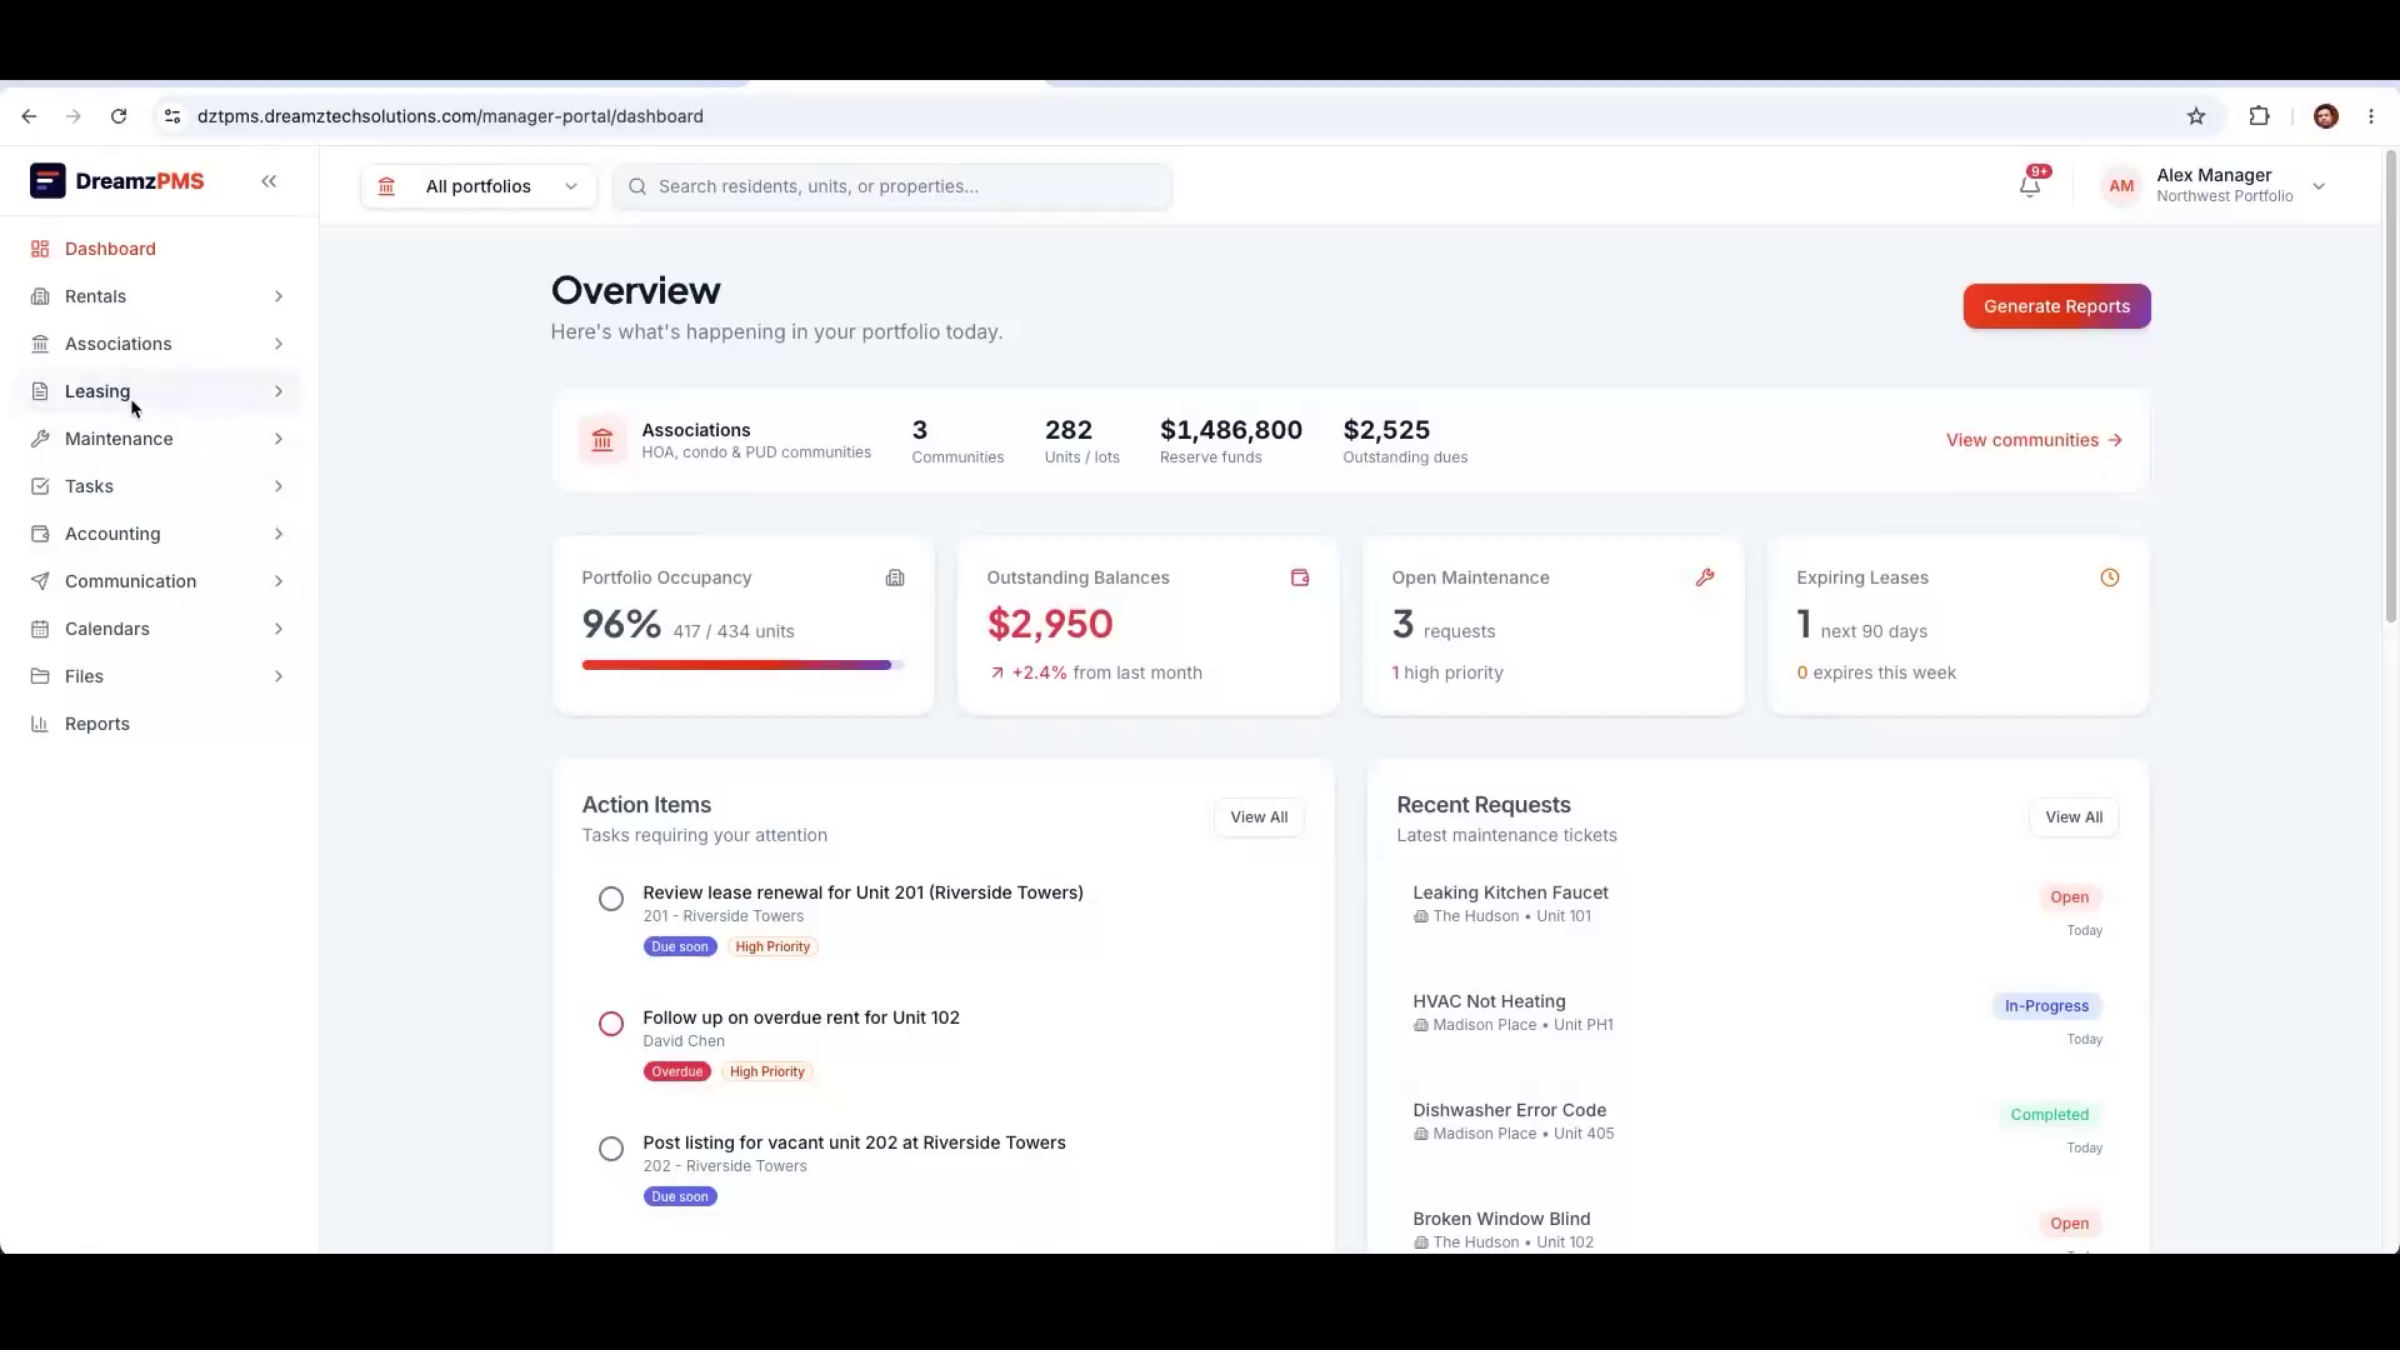This screenshot has width=2400, height=1350.
Task: Click the AM user avatar
Action: 2121,186
